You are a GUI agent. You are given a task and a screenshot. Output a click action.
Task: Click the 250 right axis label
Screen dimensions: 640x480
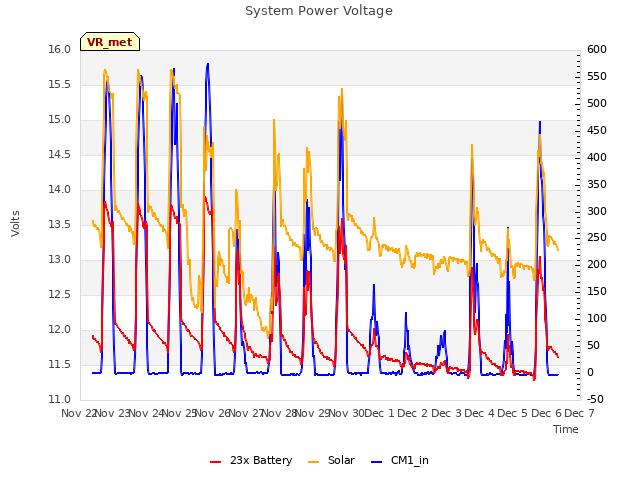(x=597, y=238)
